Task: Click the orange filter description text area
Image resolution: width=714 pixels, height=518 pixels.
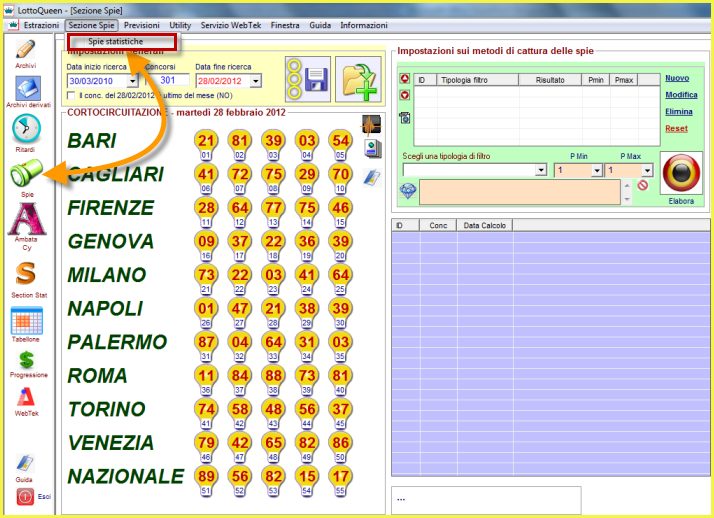Action: pos(520,192)
